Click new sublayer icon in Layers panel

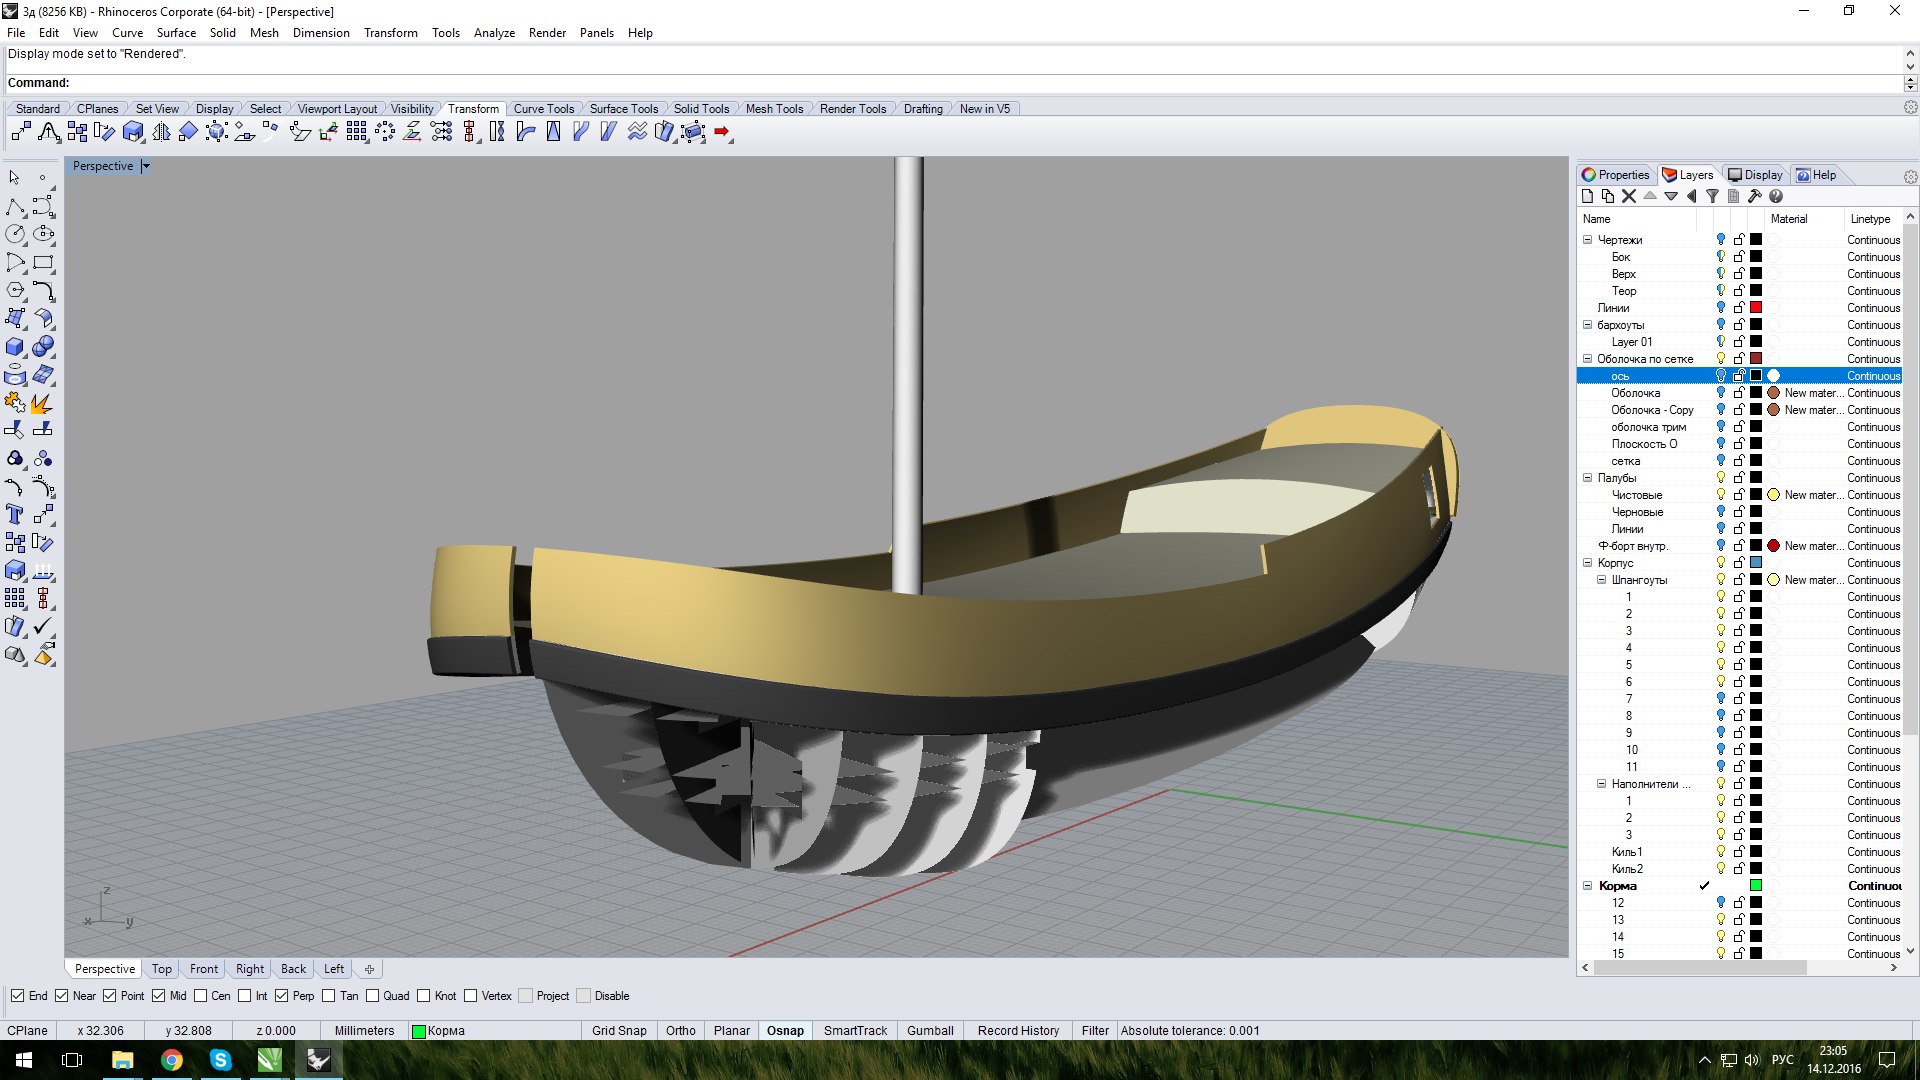(1608, 197)
